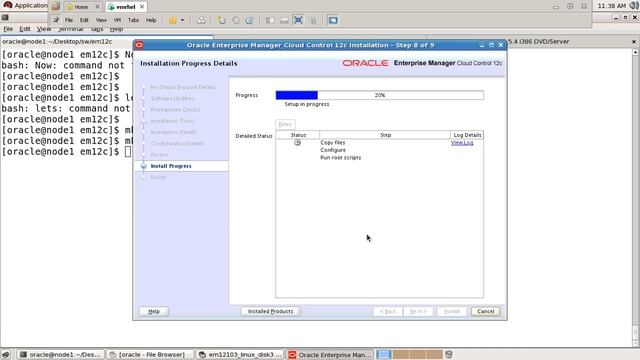This screenshot has width=640, height=360.
Task: Open the Applications menu in GNOME panel
Action: tap(27, 5)
